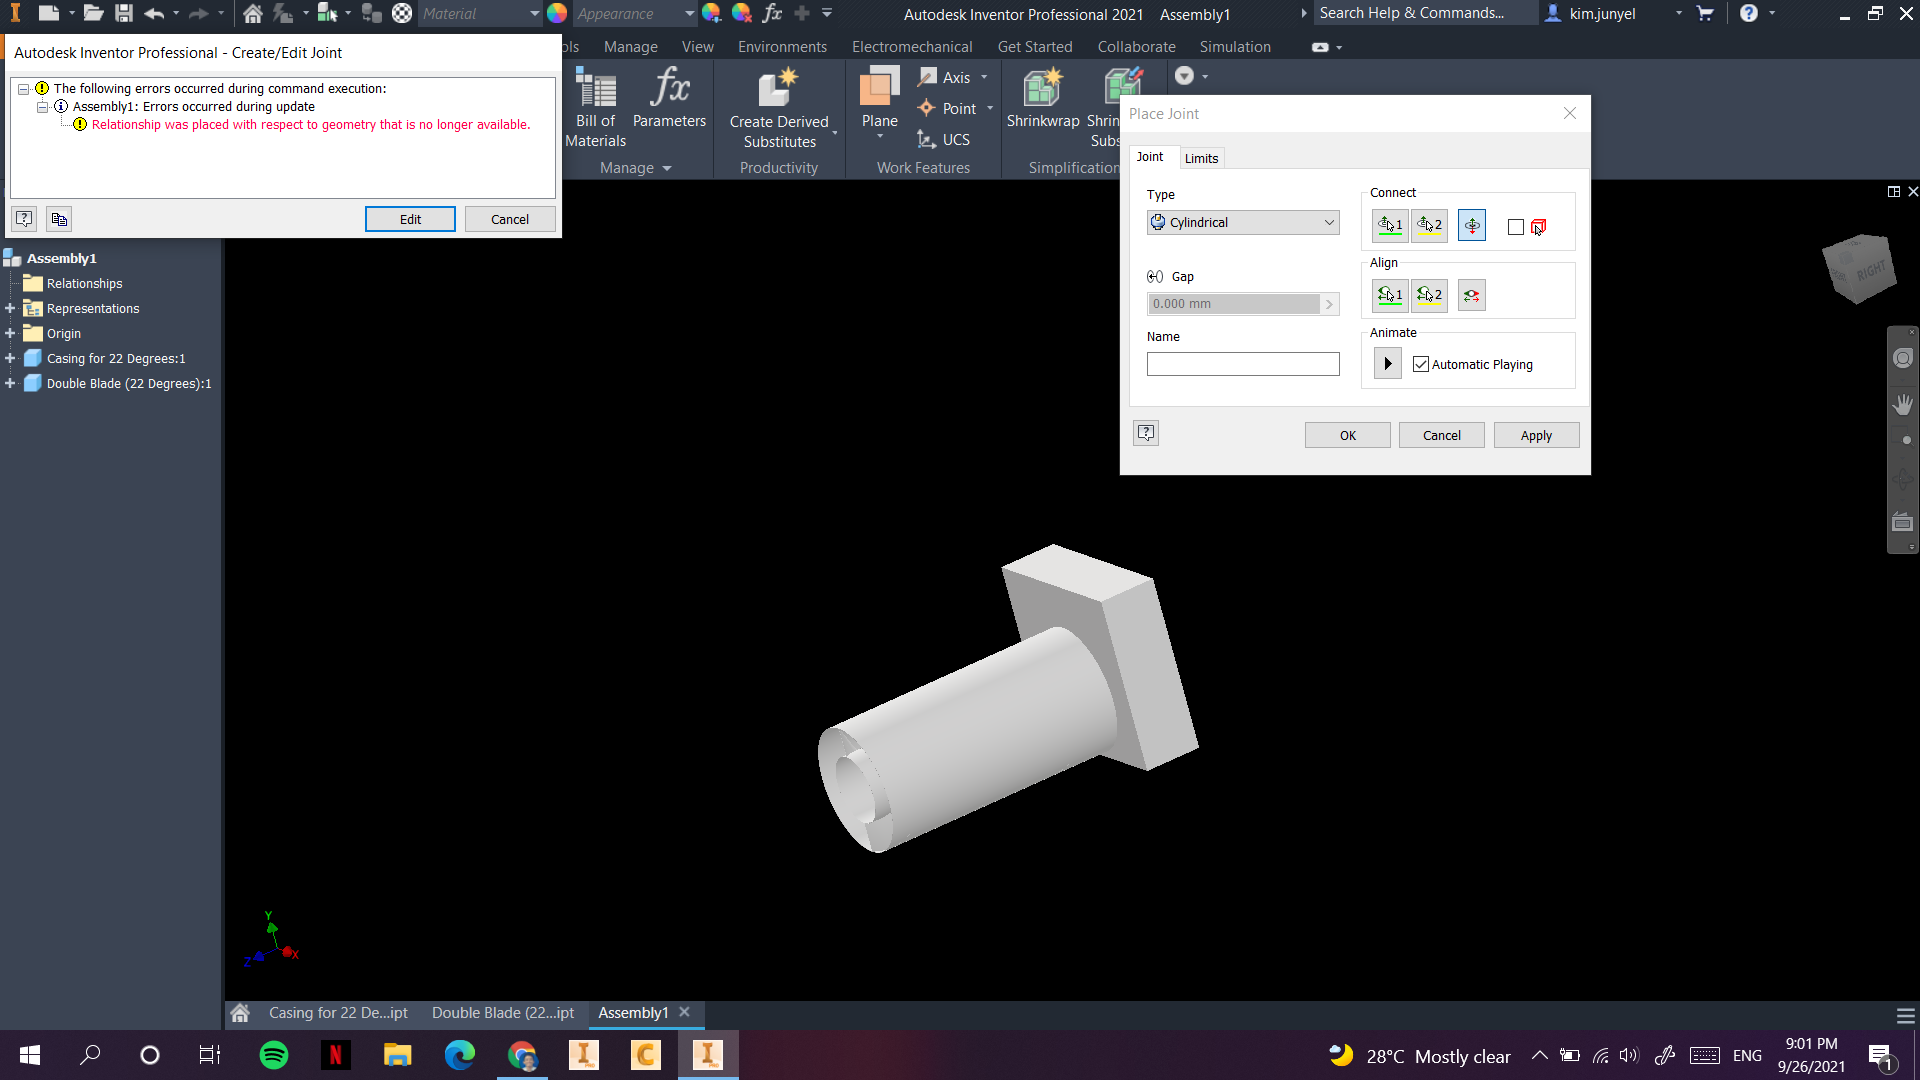Expand the Origin folder in browser

click(10, 333)
